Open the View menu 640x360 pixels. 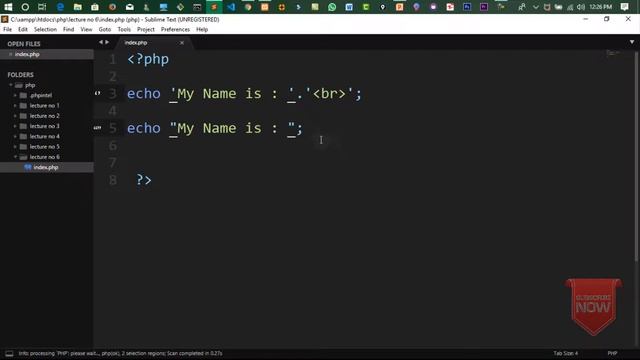86,29
